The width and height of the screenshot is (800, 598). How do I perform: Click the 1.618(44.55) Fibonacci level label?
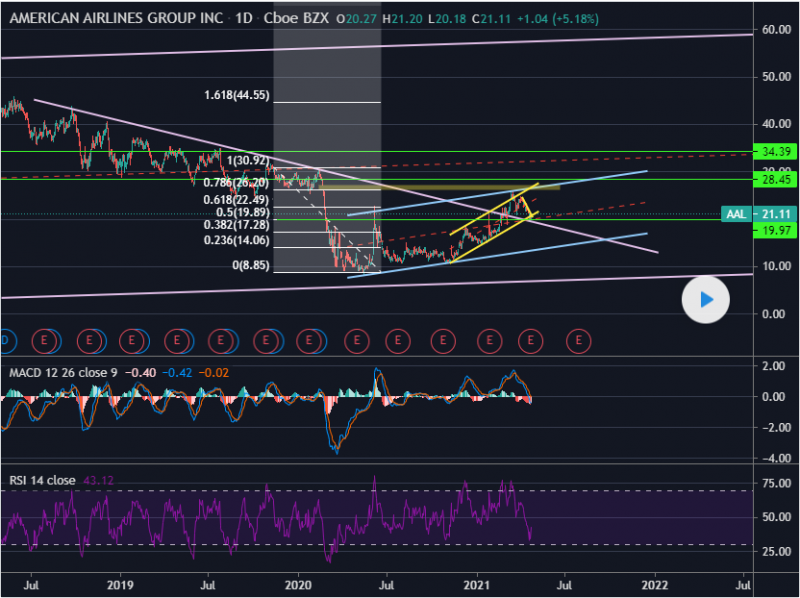click(x=236, y=96)
